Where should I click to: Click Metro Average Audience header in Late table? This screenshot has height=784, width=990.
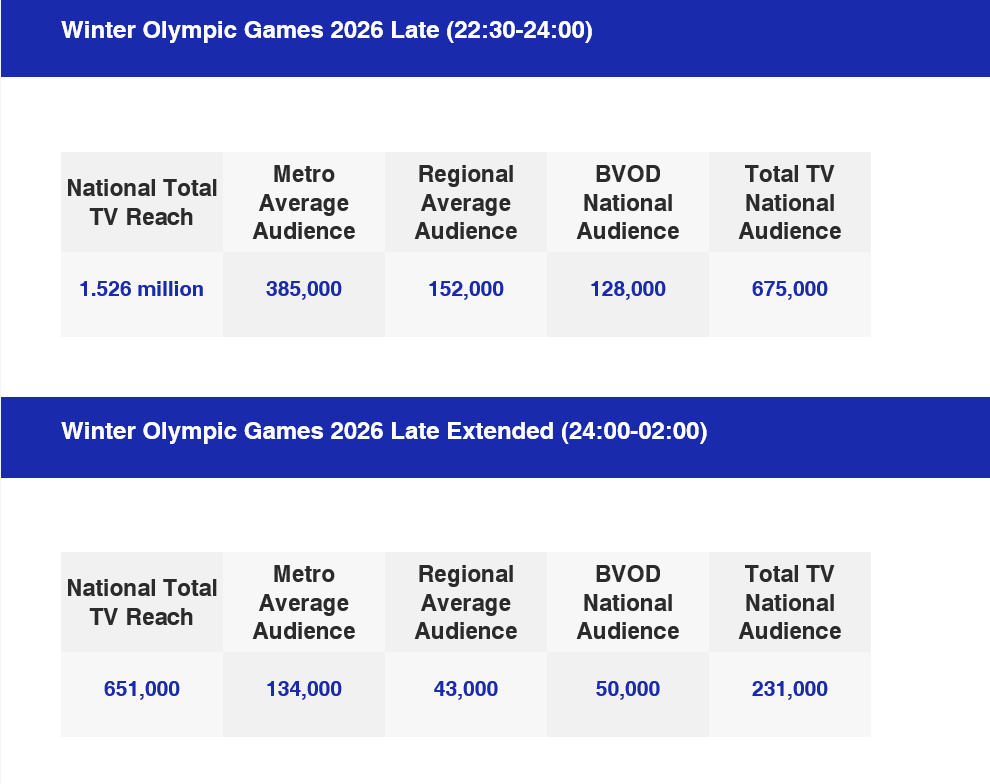coord(304,203)
